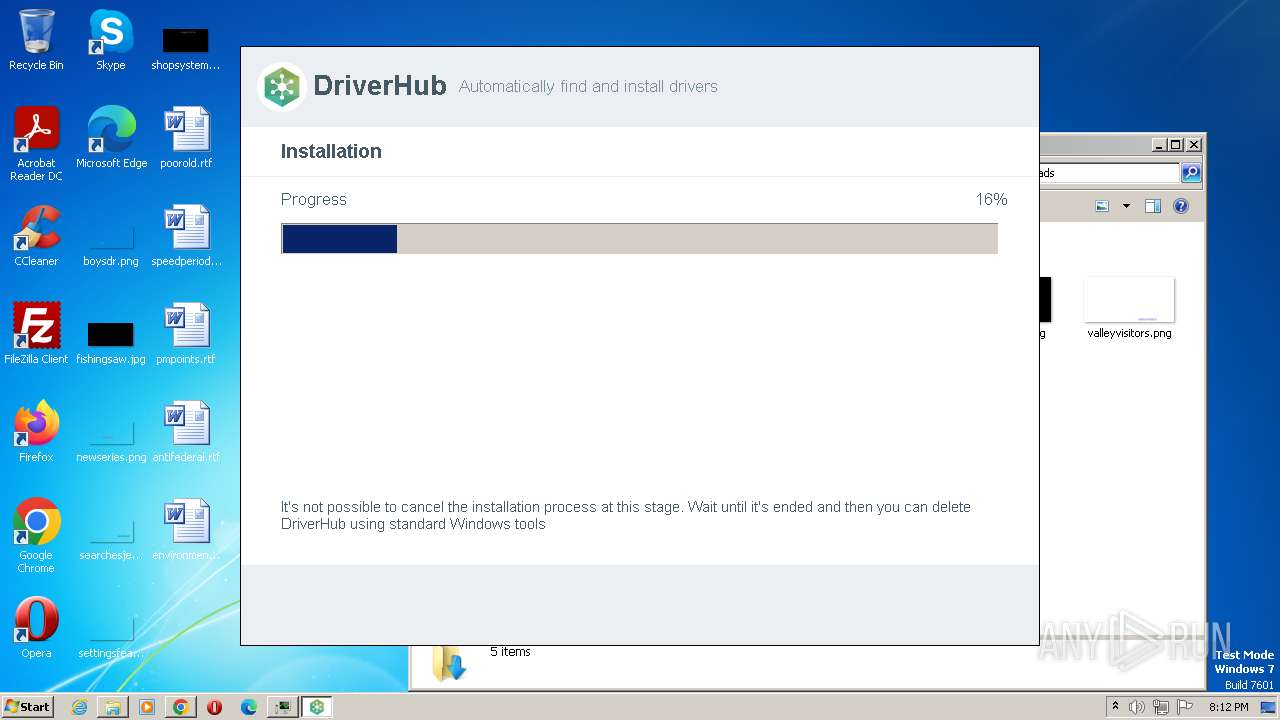1280x720 pixels.
Task: Click the DriverHub hexagon logo
Action: pyautogui.click(x=282, y=87)
